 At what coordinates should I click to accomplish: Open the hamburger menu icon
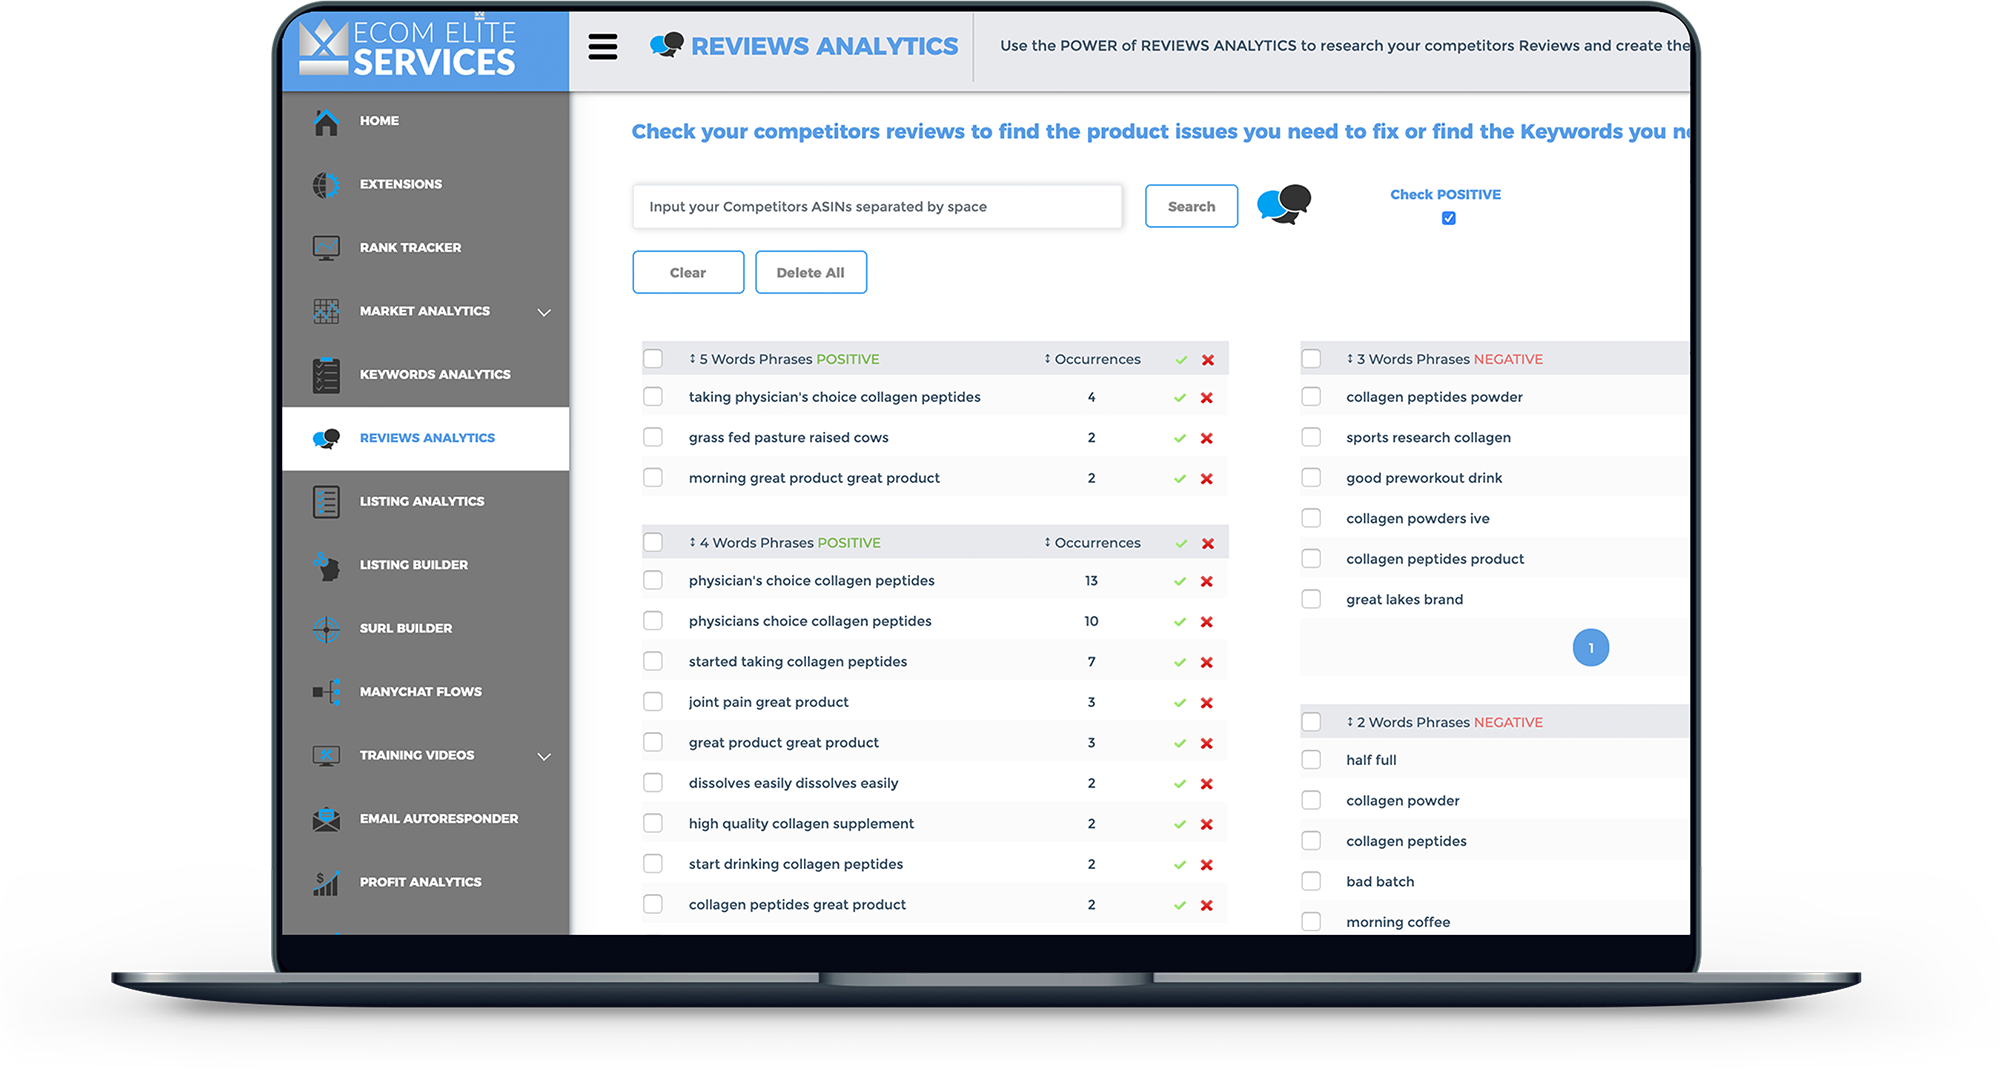tap(602, 47)
